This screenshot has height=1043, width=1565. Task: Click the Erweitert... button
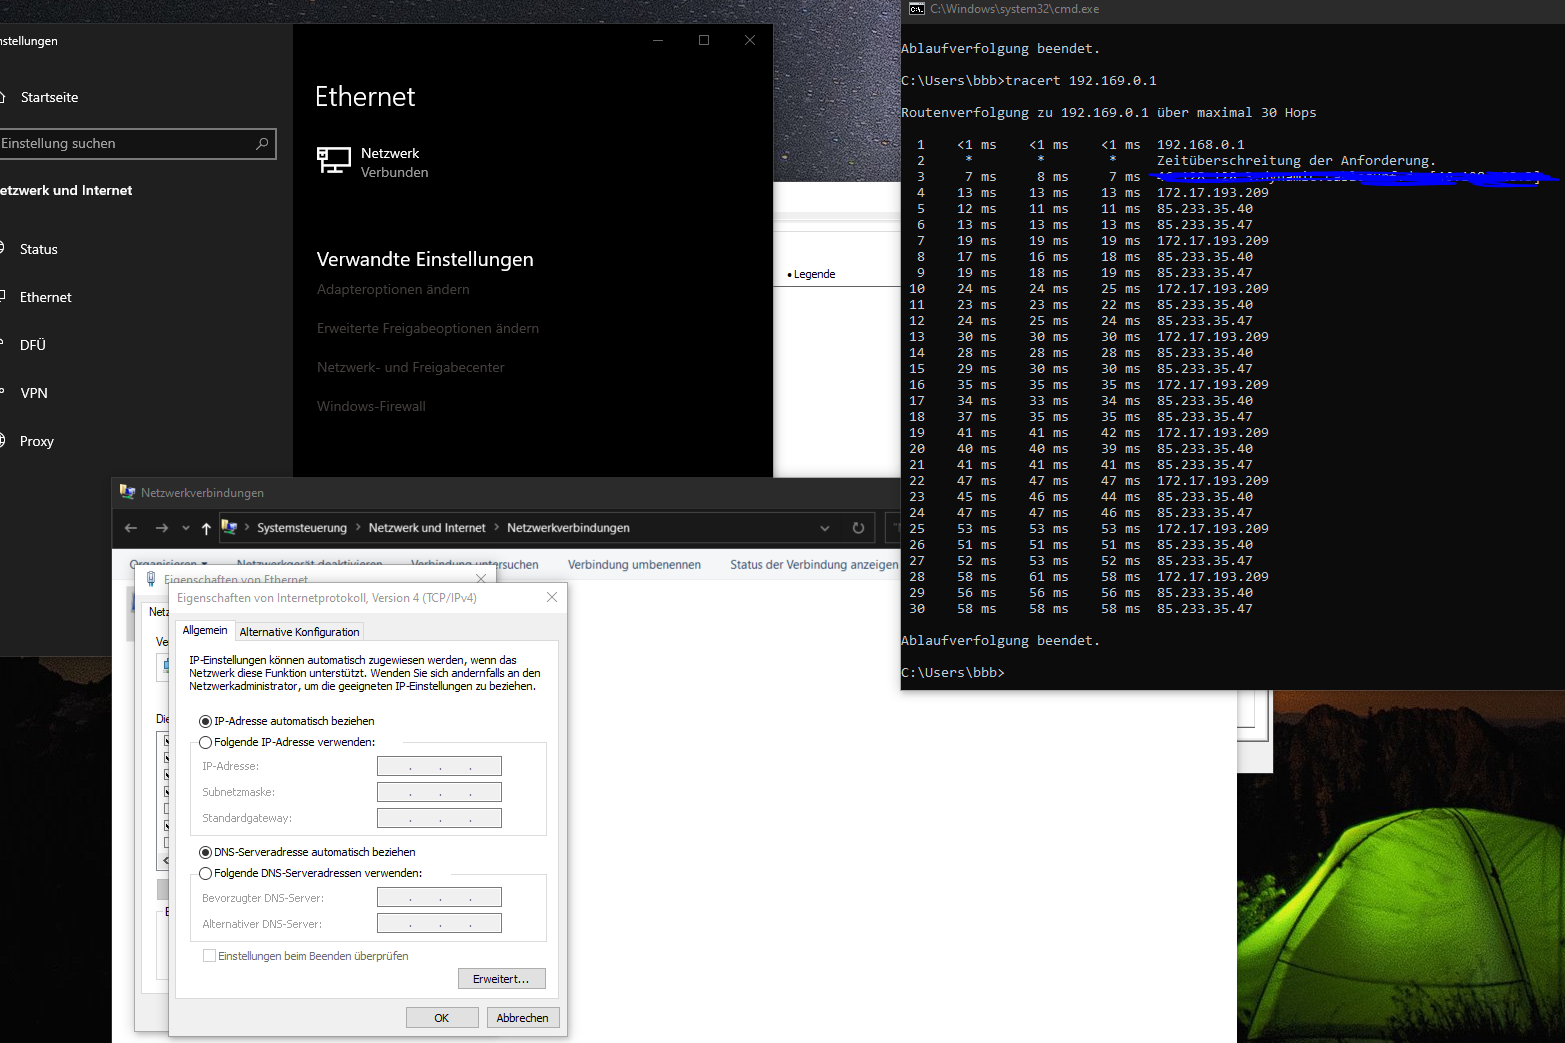(x=502, y=979)
